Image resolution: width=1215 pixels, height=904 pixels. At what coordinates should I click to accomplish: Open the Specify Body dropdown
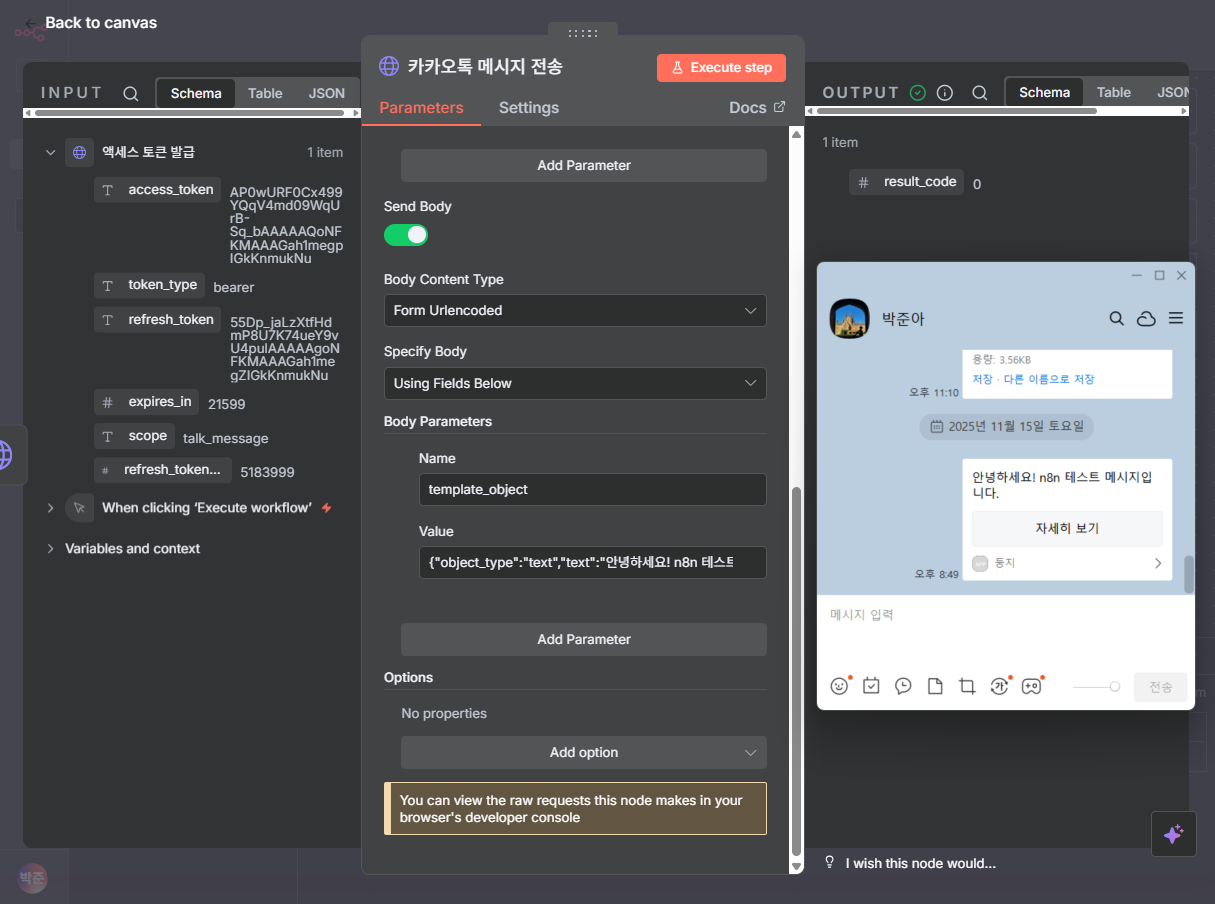click(x=575, y=383)
